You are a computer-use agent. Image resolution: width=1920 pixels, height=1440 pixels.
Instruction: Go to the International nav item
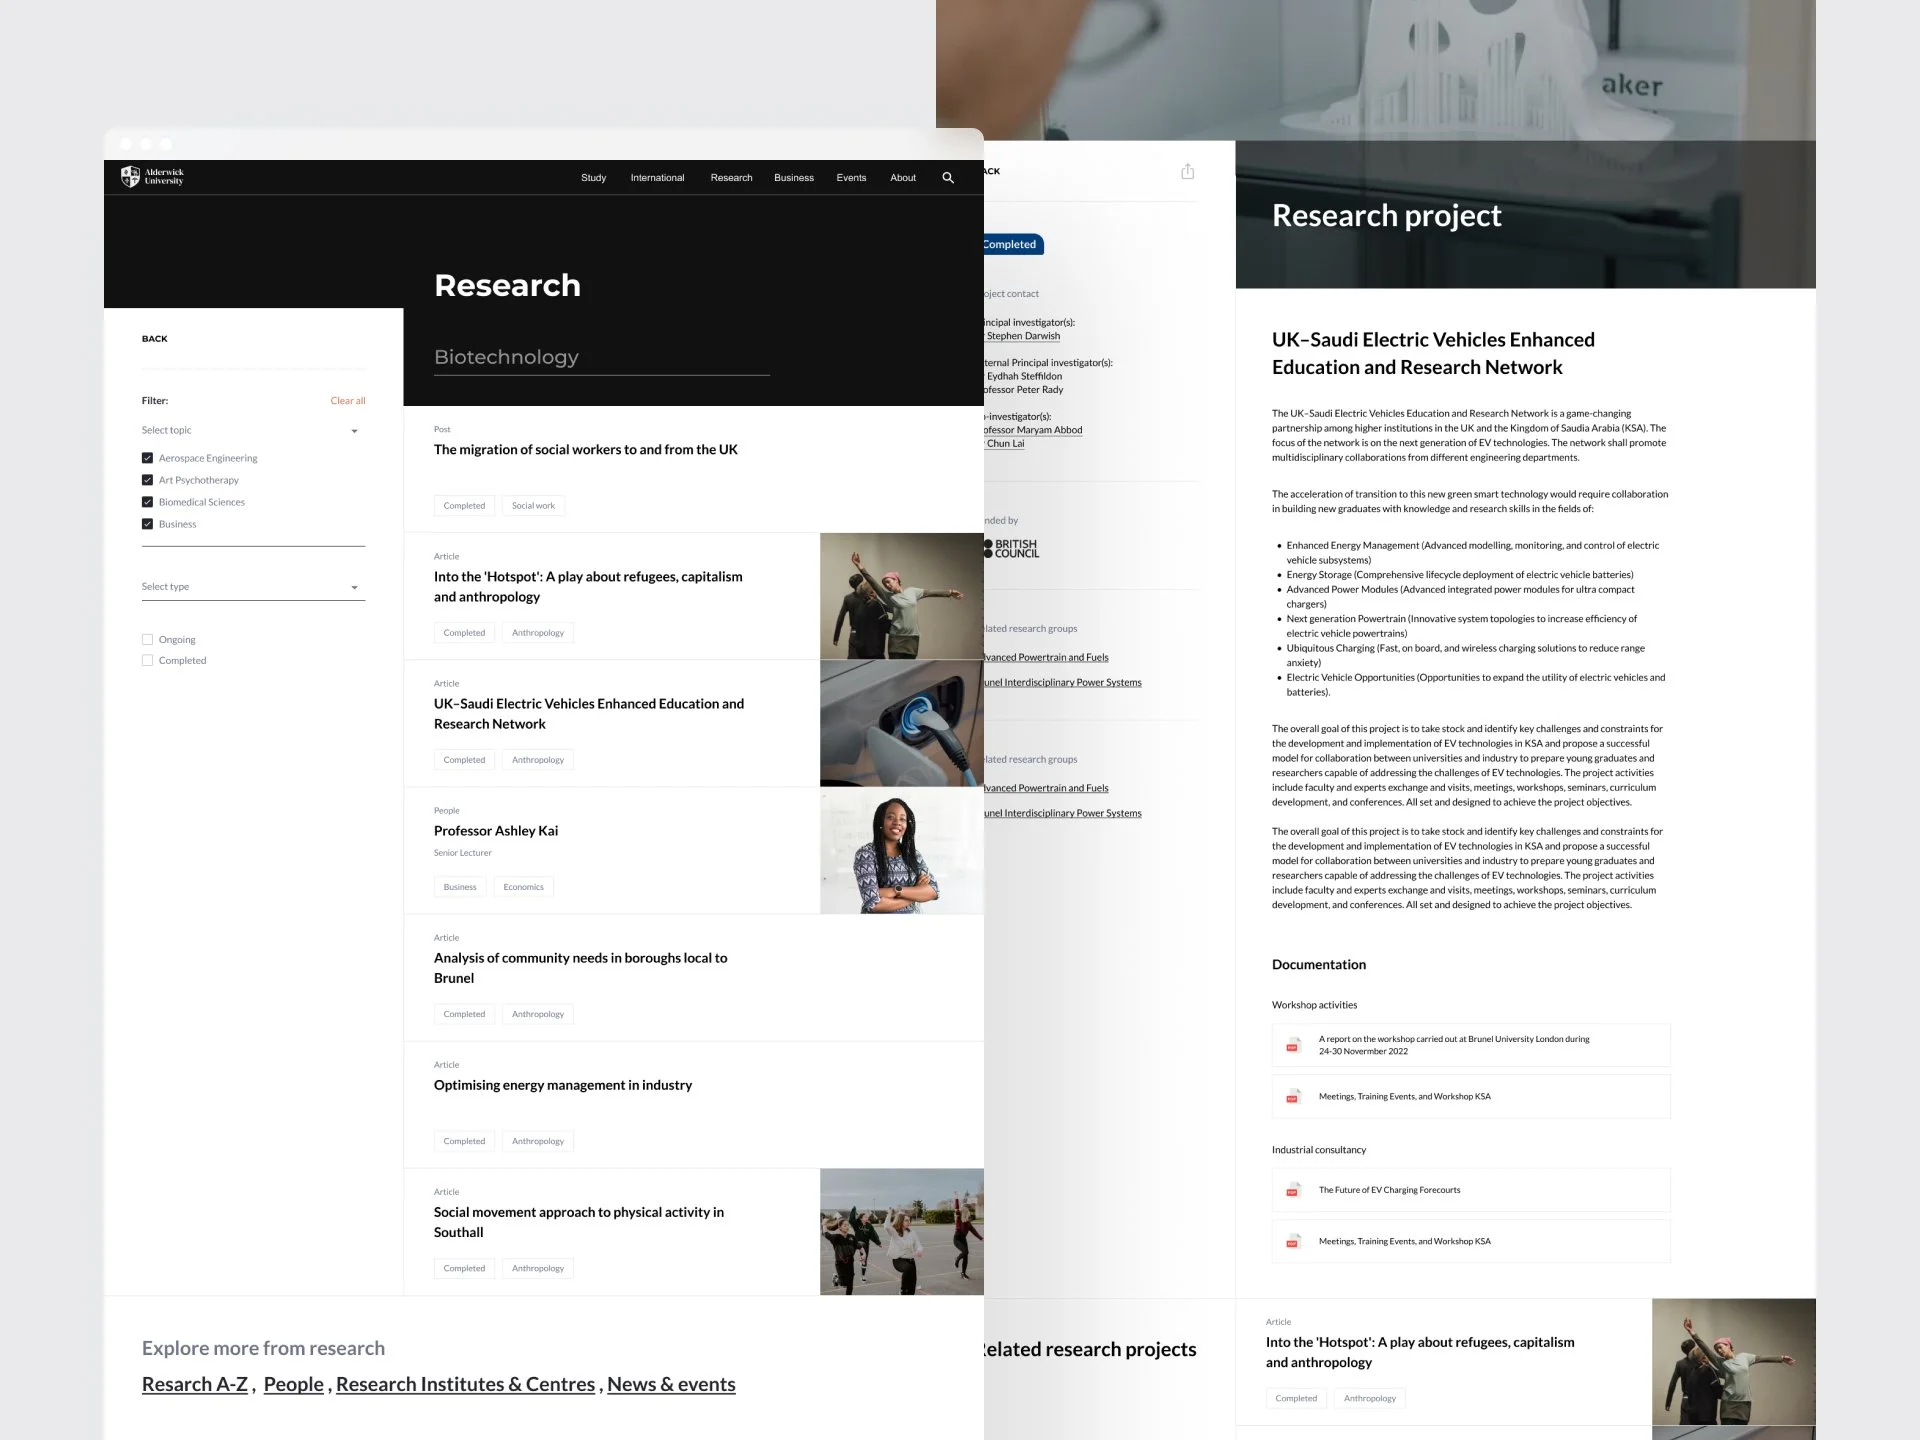pos(657,178)
